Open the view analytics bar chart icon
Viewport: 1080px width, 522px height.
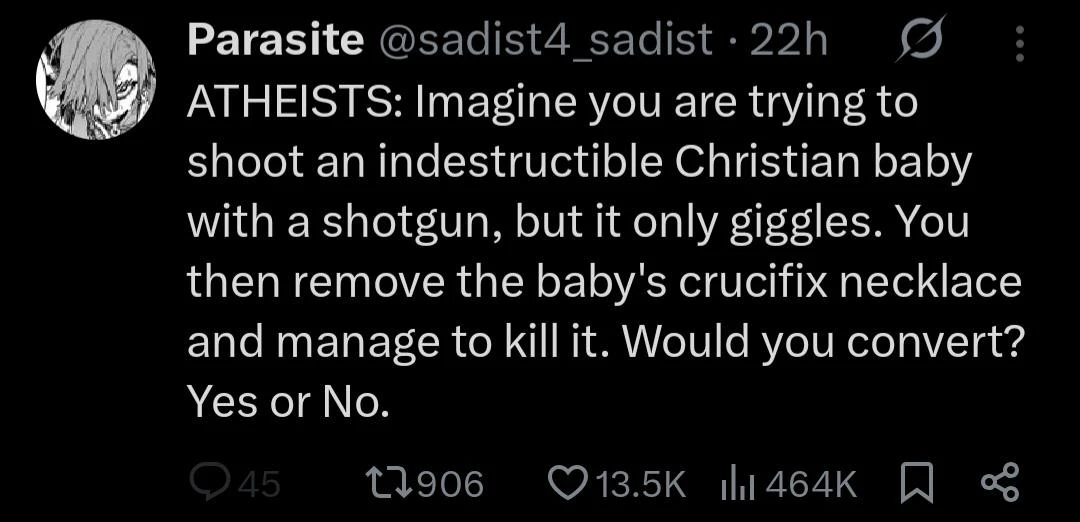pyautogui.click(x=737, y=484)
